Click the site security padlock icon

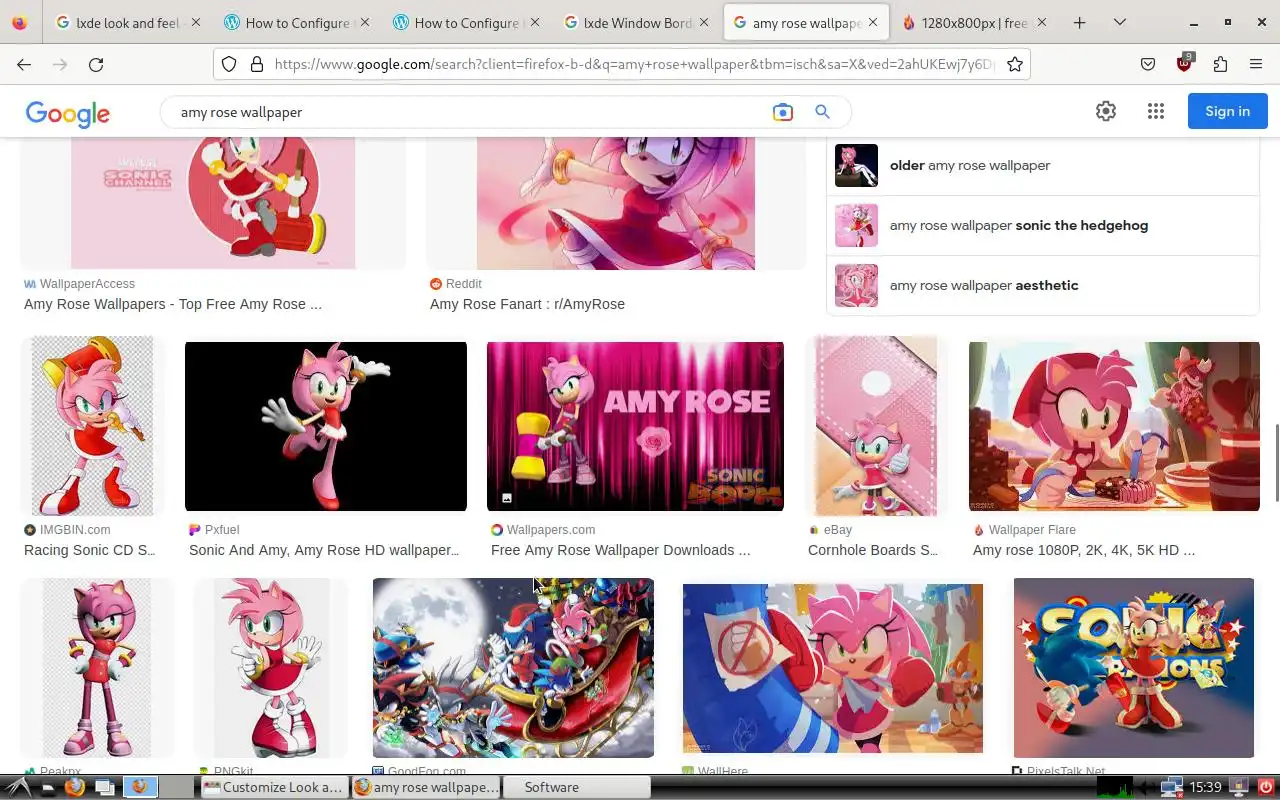pyautogui.click(x=257, y=64)
